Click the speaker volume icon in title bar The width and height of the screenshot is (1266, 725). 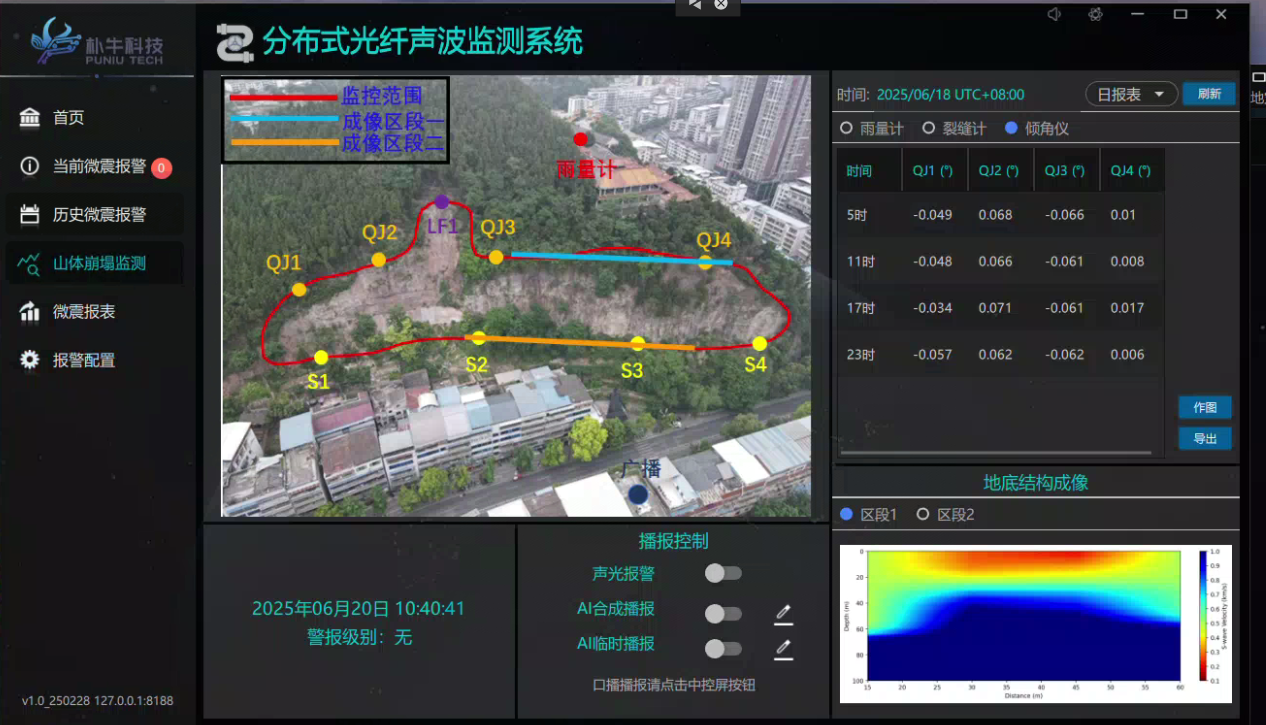[x=1054, y=14]
